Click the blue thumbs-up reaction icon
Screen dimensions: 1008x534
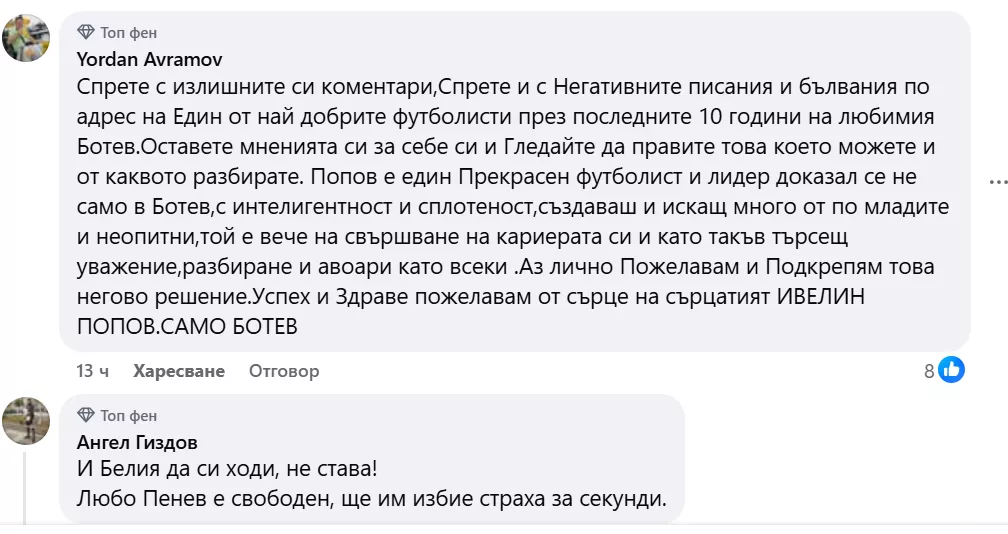[x=951, y=370]
